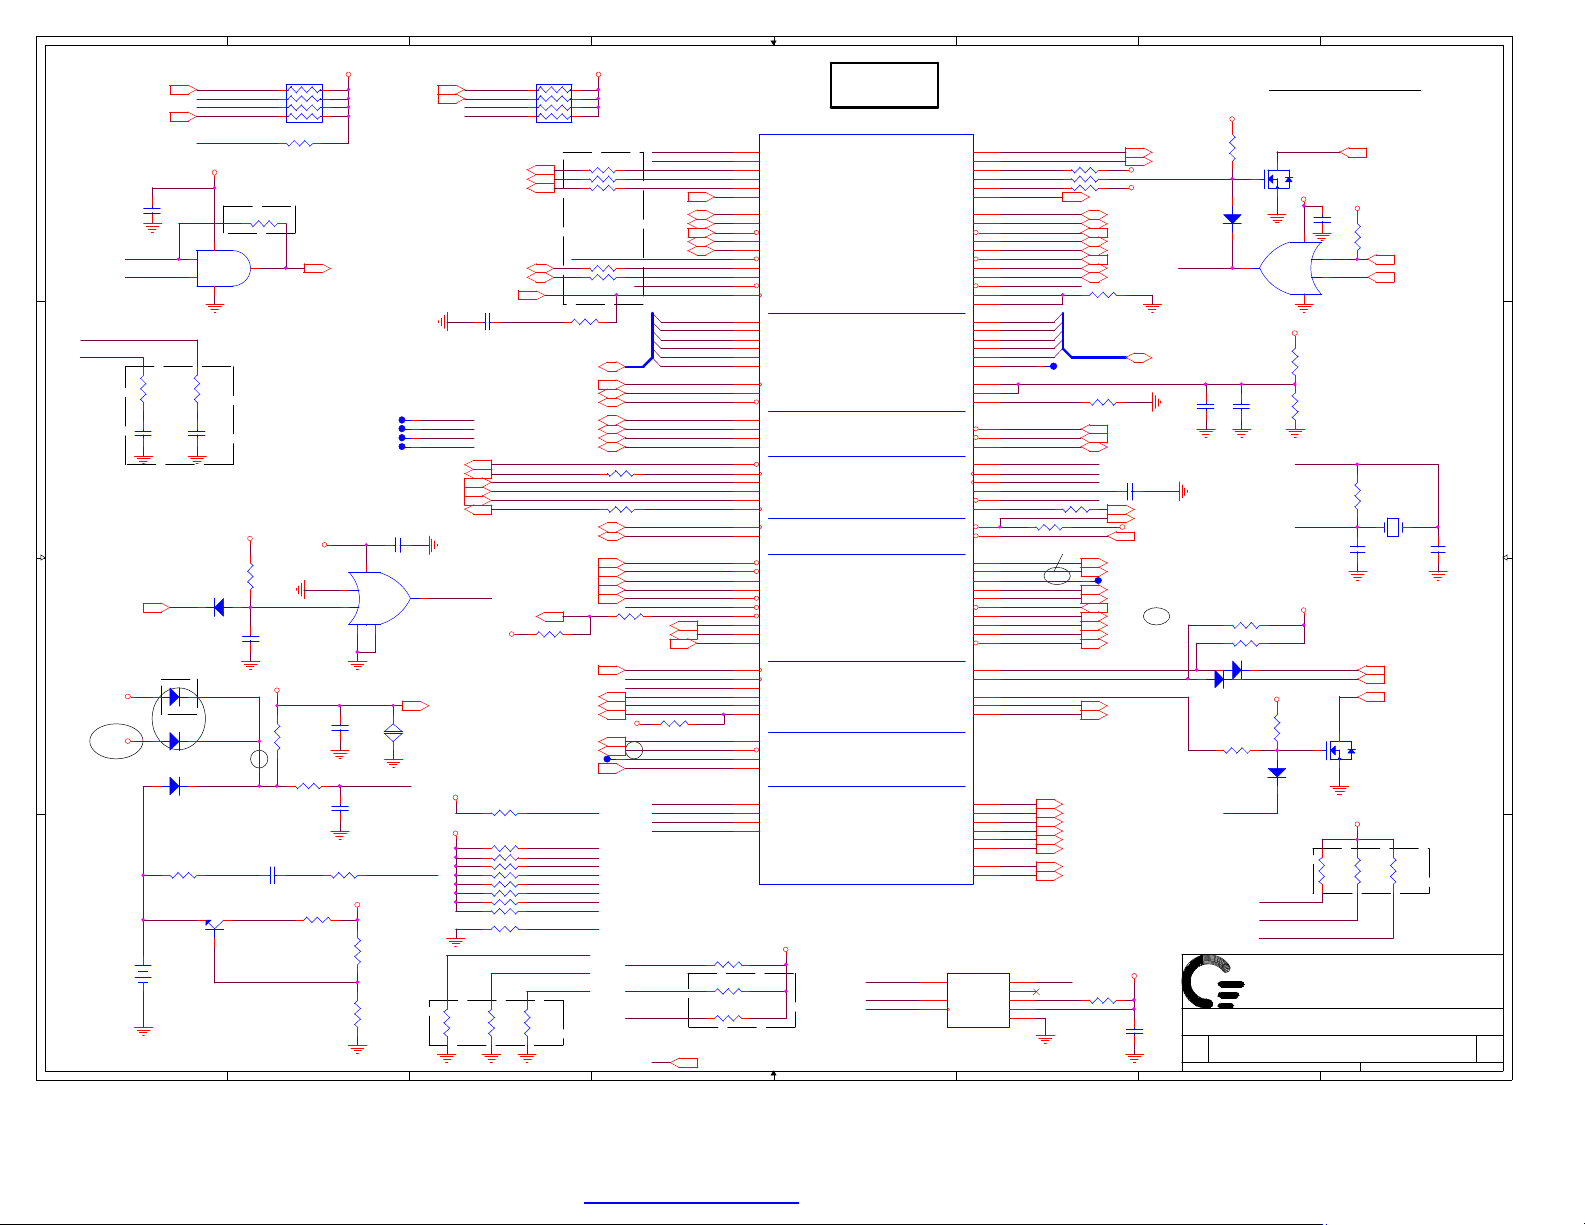The height and width of the screenshot is (1225, 1585).
Task: Select the OR gate beside the crystal circuit
Action: pos(1291,268)
